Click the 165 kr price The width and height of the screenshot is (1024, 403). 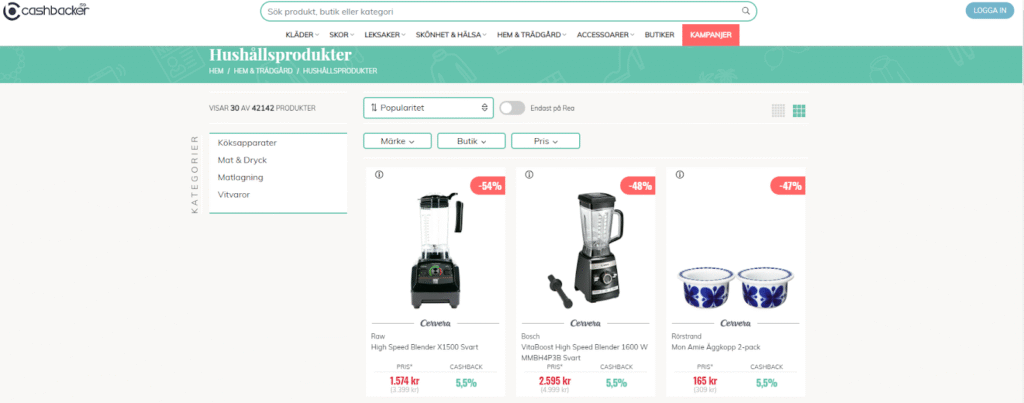tap(705, 381)
